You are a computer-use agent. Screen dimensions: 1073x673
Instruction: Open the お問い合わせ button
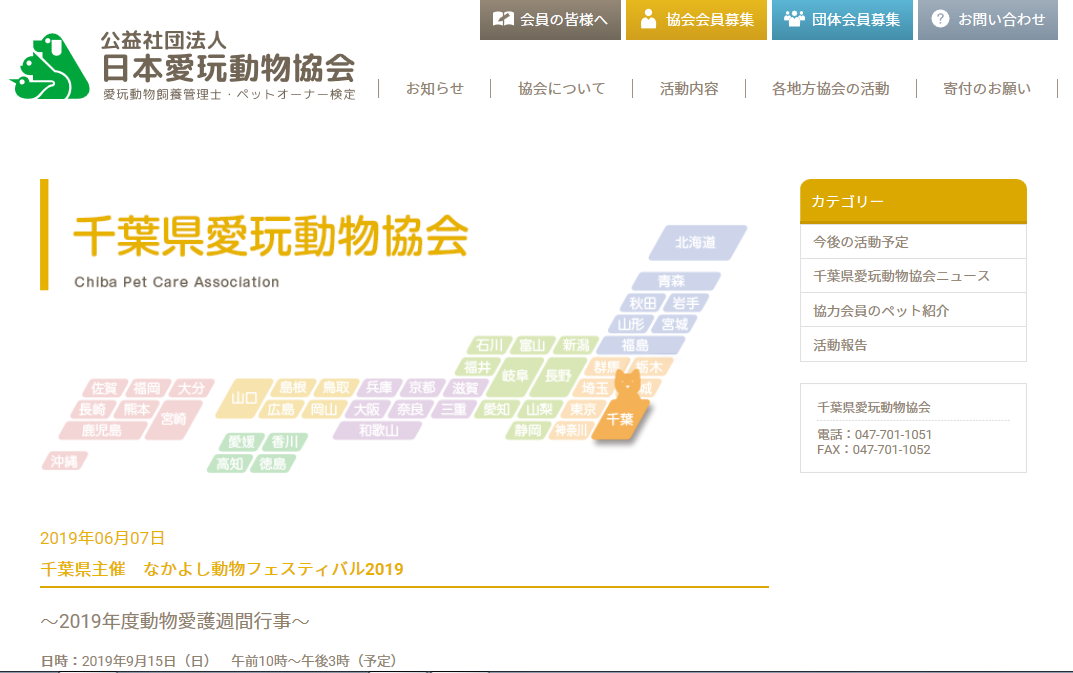pos(988,20)
